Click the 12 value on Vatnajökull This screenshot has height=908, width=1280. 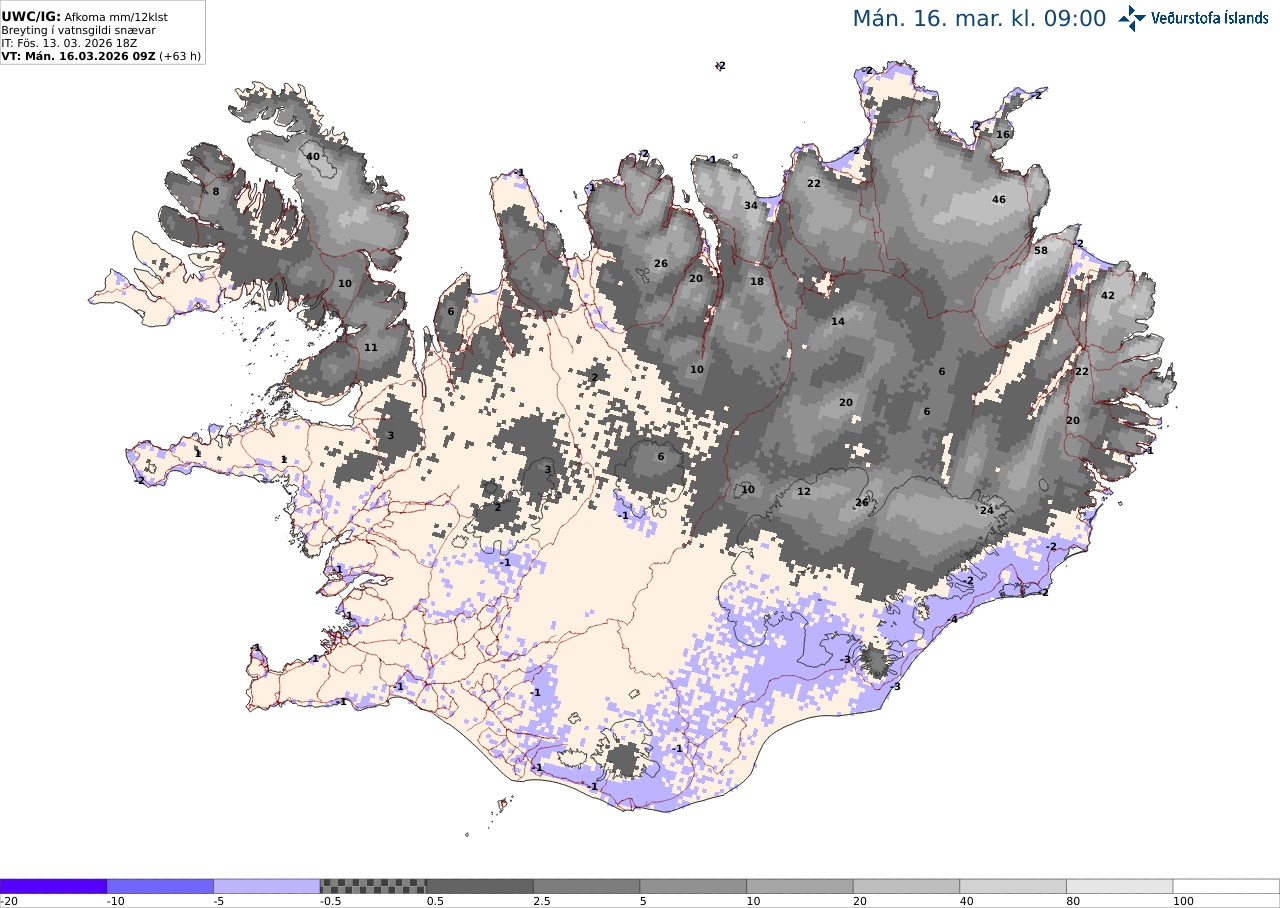coord(804,492)
